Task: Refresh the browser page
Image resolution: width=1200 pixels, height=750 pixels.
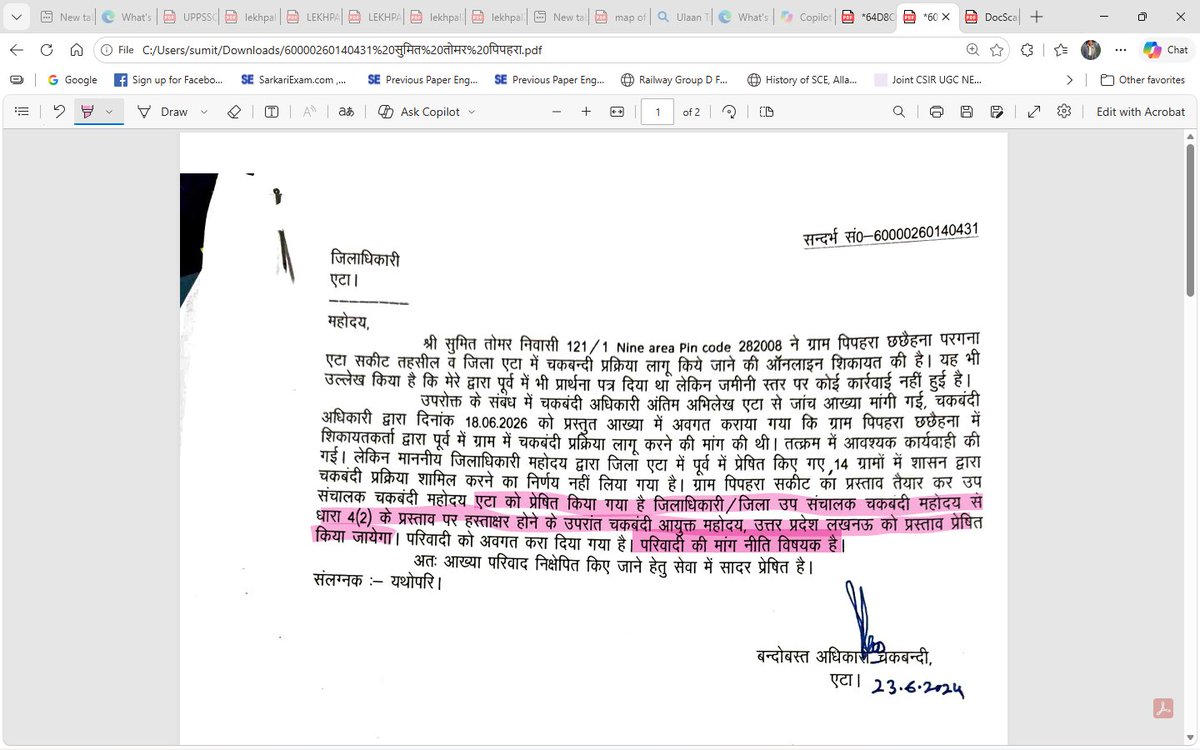Action: pos(47,49)
